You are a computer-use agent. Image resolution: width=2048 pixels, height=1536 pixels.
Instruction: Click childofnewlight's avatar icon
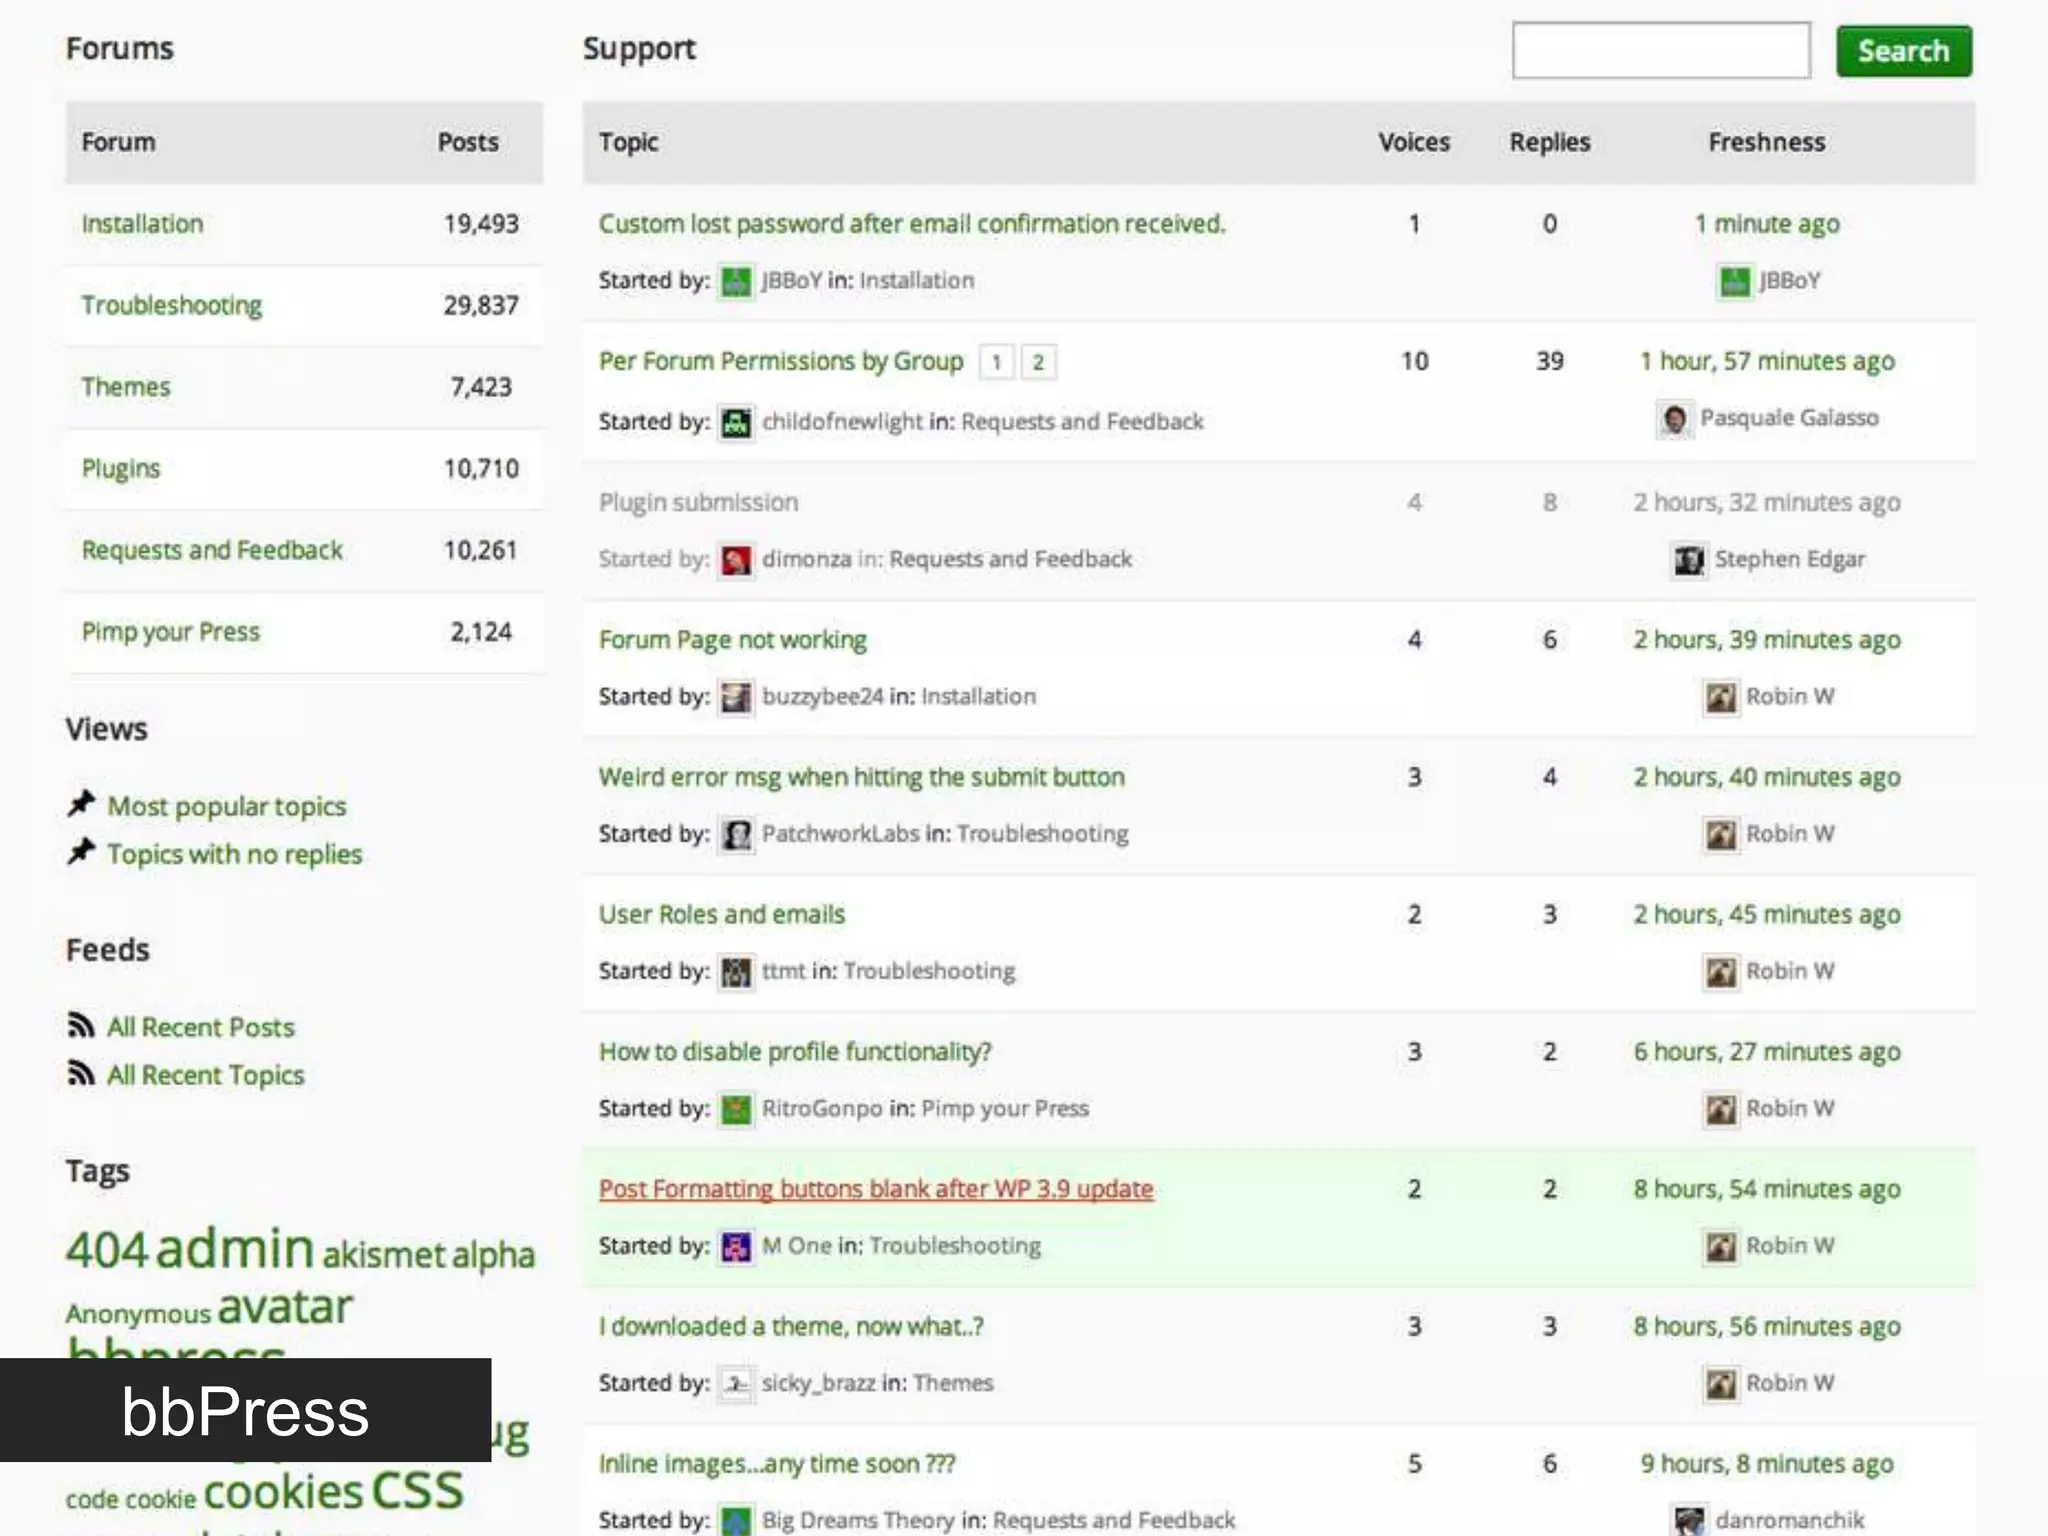coord(736,422)
